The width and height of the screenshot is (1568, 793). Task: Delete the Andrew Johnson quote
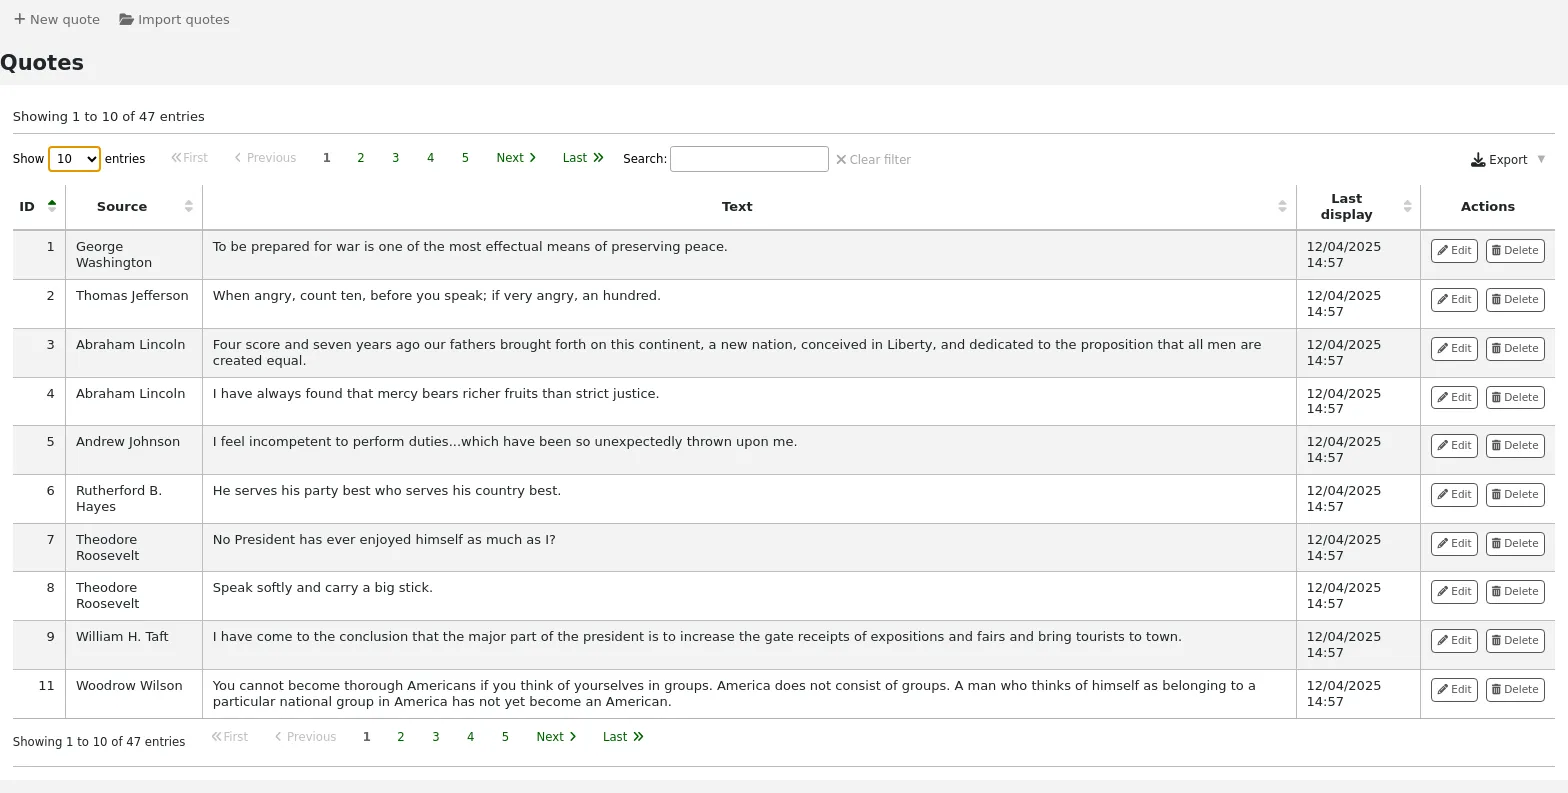[x=1515, y=446]
